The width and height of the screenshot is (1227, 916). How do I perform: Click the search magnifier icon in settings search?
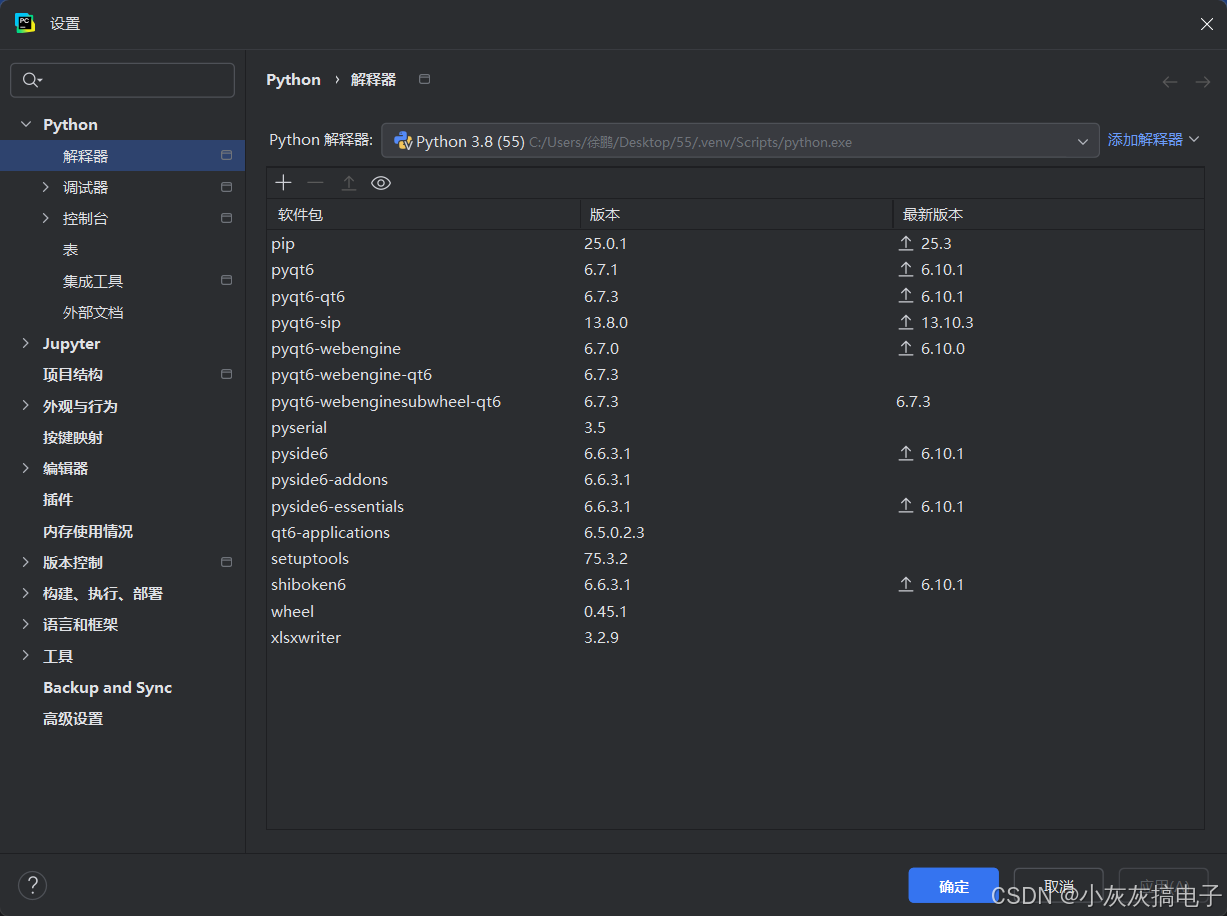pyautogui.click(x=31, y=80)
